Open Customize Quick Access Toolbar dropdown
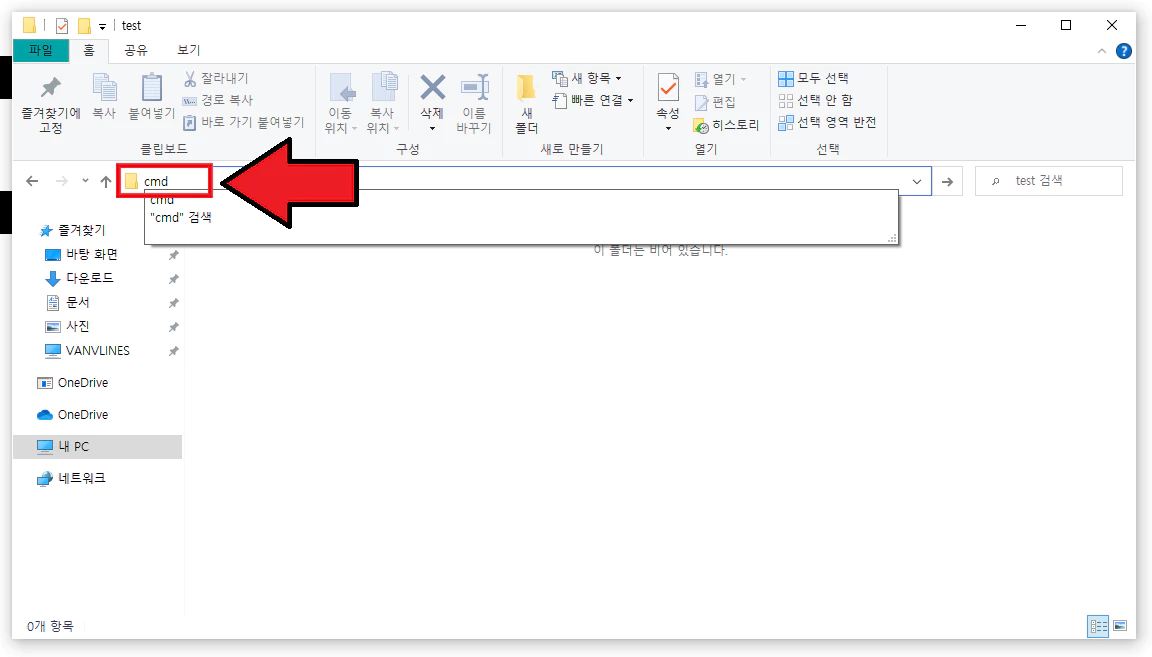This screenshot has height=657, width=1152. point(102,26)
